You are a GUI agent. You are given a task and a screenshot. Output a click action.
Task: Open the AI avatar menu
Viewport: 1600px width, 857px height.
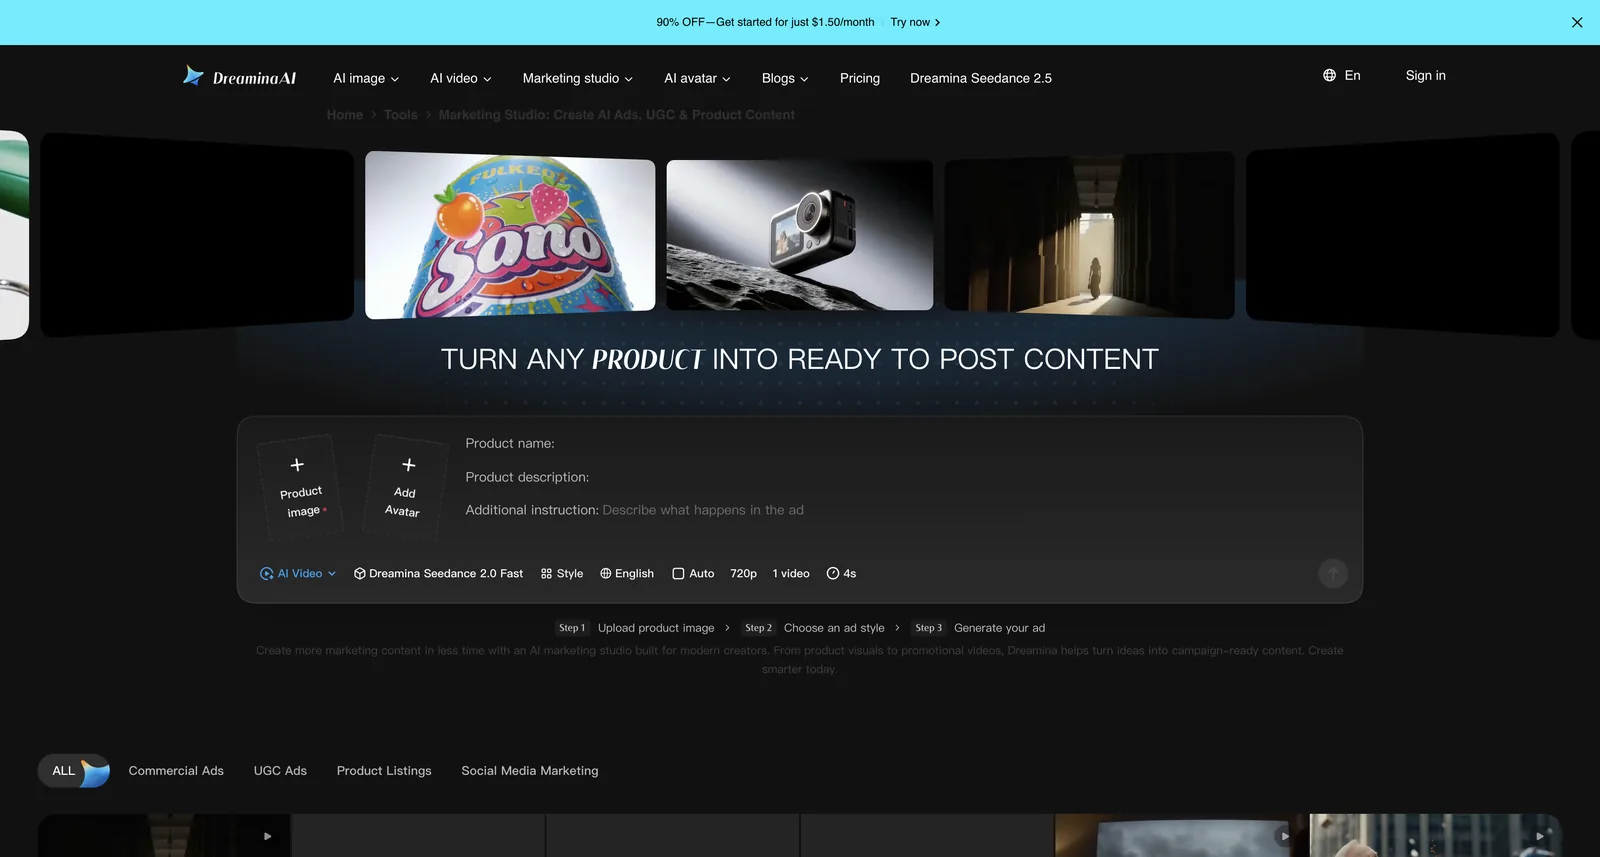coord(697,78)
